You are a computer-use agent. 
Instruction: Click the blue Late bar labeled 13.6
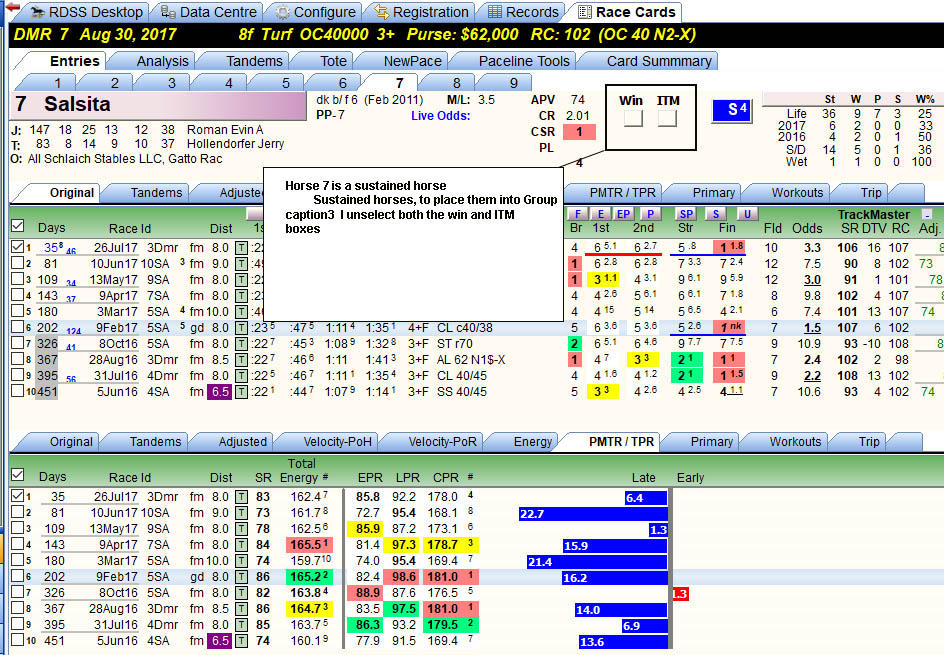pyautogui.click(x=623, y=642)
